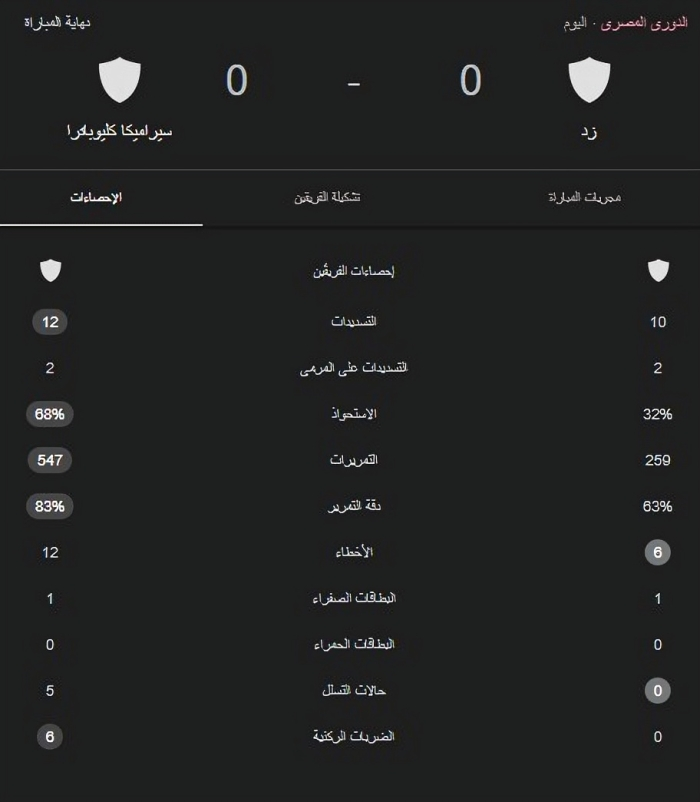The height and width of the screenshot is (802, 700).
Task: Click the زد team shield logo
Action: click(x=589, y=80)
